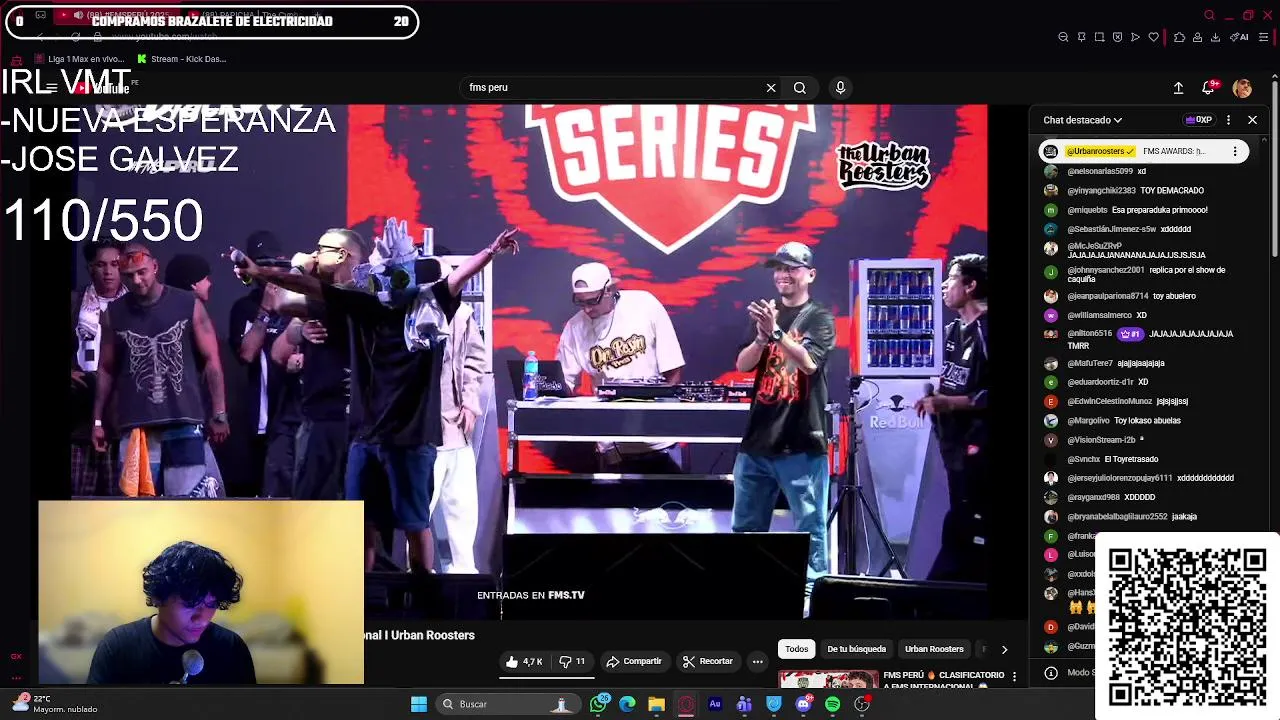Open options for FMS PERÚ recommended video
1280x720 pixels.
(1014, 677)
